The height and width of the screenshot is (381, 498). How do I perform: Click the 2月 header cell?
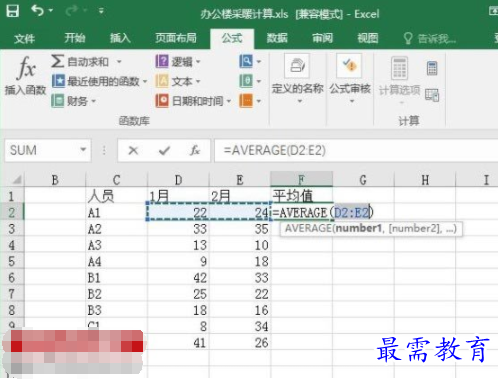point(240,196)
